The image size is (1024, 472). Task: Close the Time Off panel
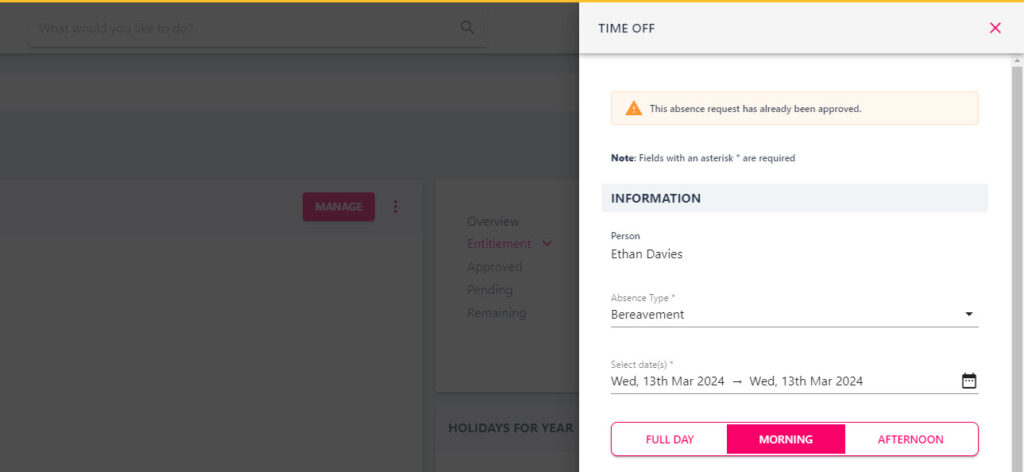click(x=995, y=28)
